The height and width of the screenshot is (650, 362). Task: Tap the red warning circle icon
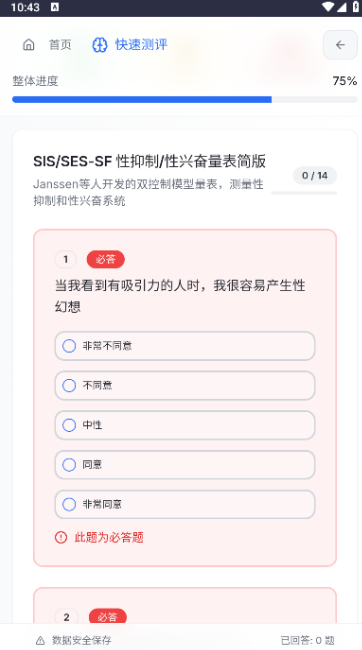coord(61,538)
